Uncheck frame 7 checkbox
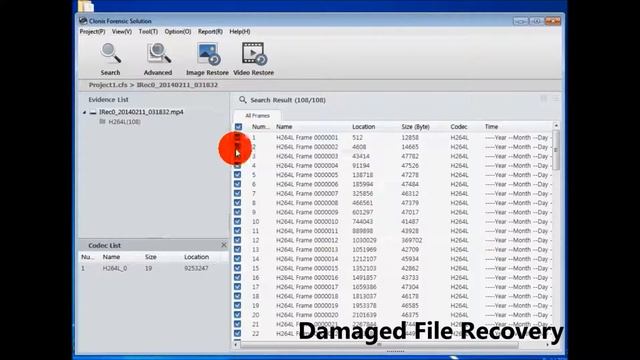Image resolution: width=640 pixels, height=360 pixels. click(238, 193)
